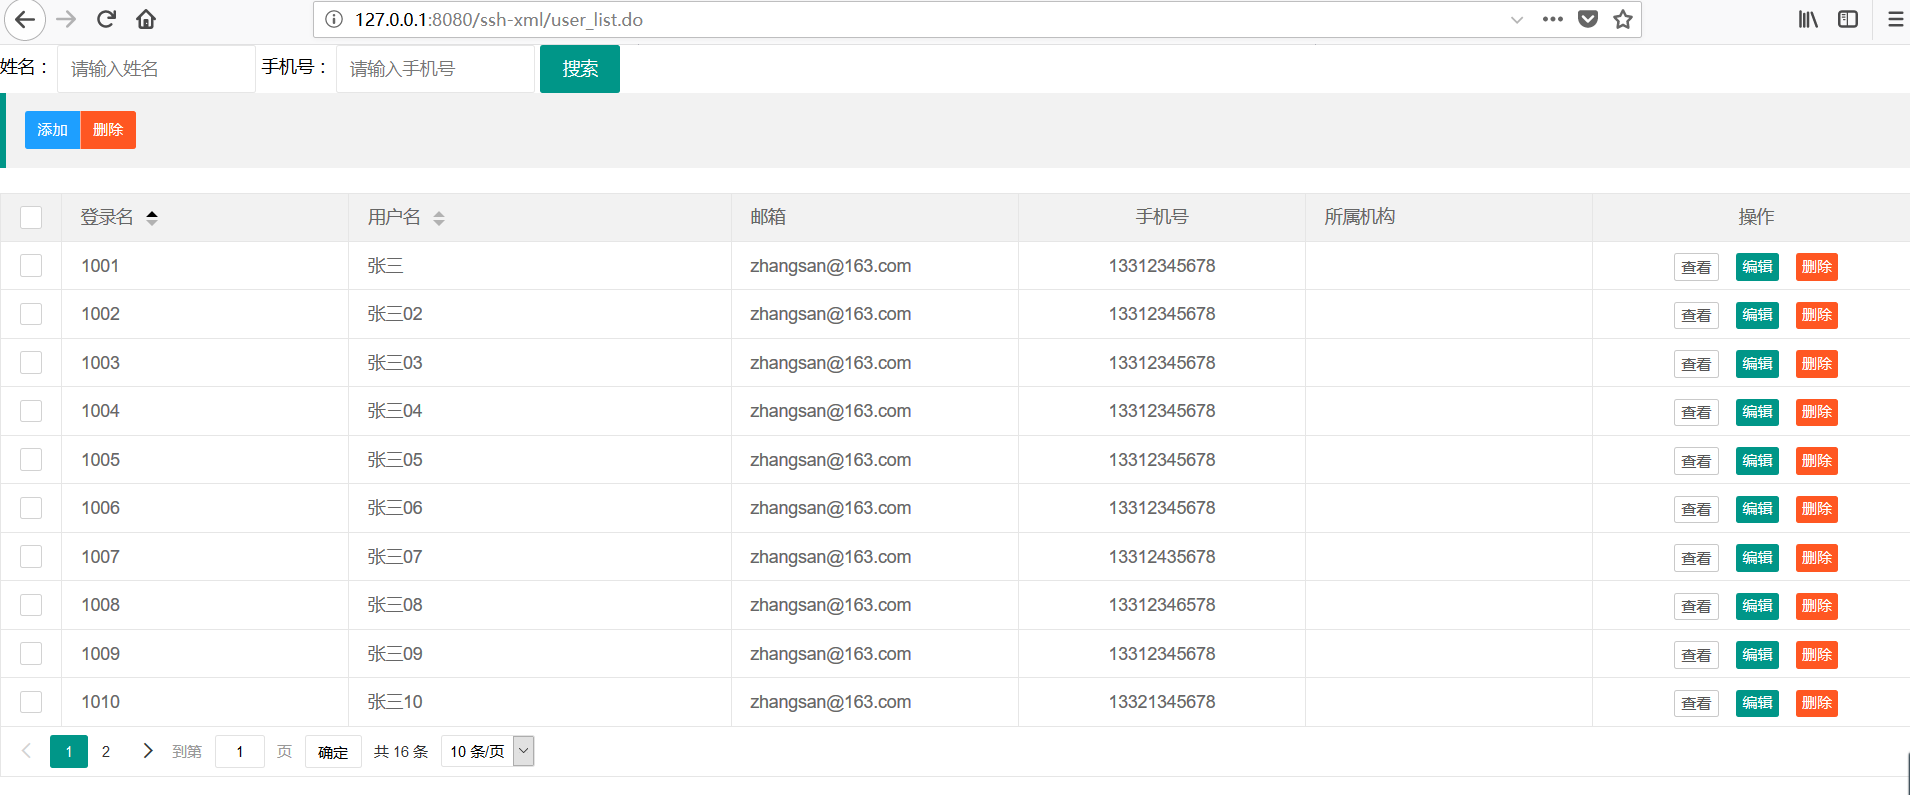Check the checkbox for row 1006
The image size is (1910, 795).
click(31, 508)
